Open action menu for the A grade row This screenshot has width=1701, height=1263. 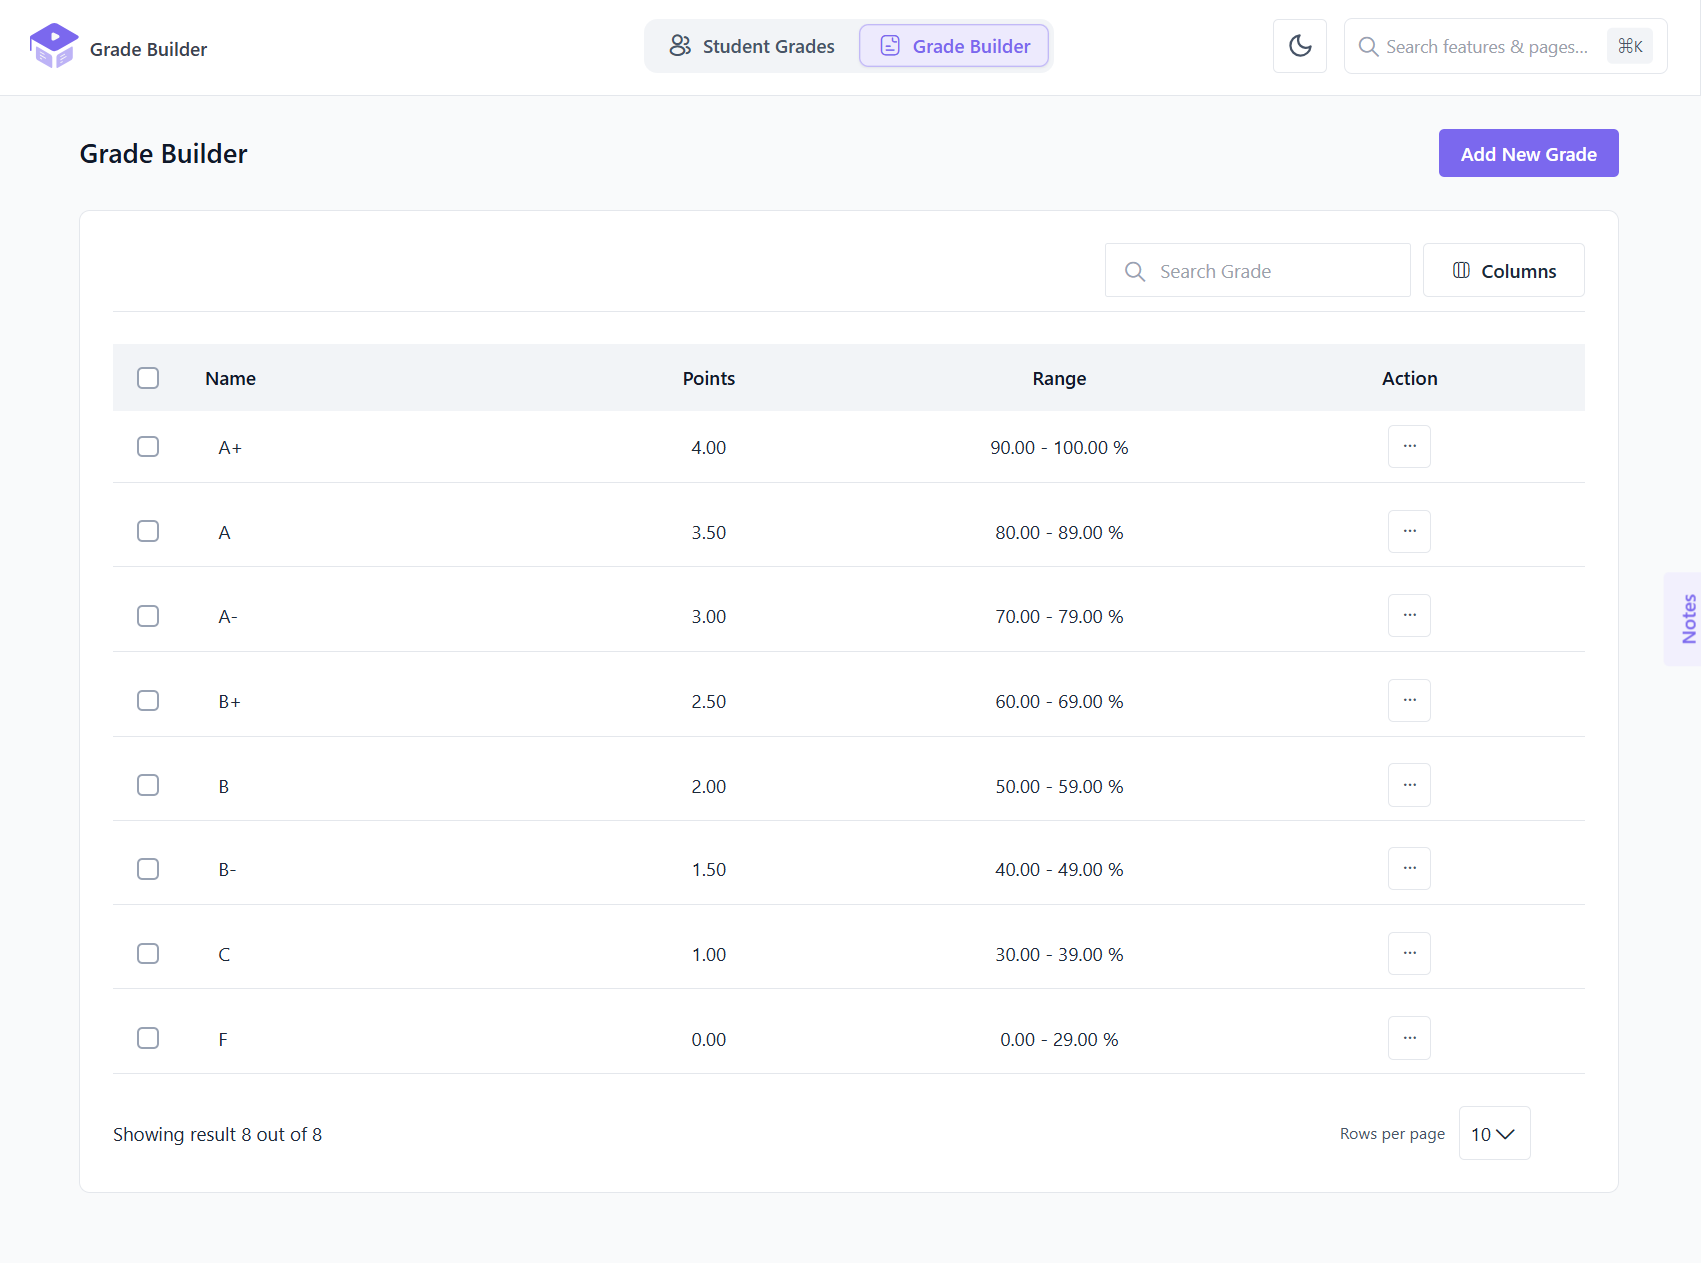click(1409, 532)
